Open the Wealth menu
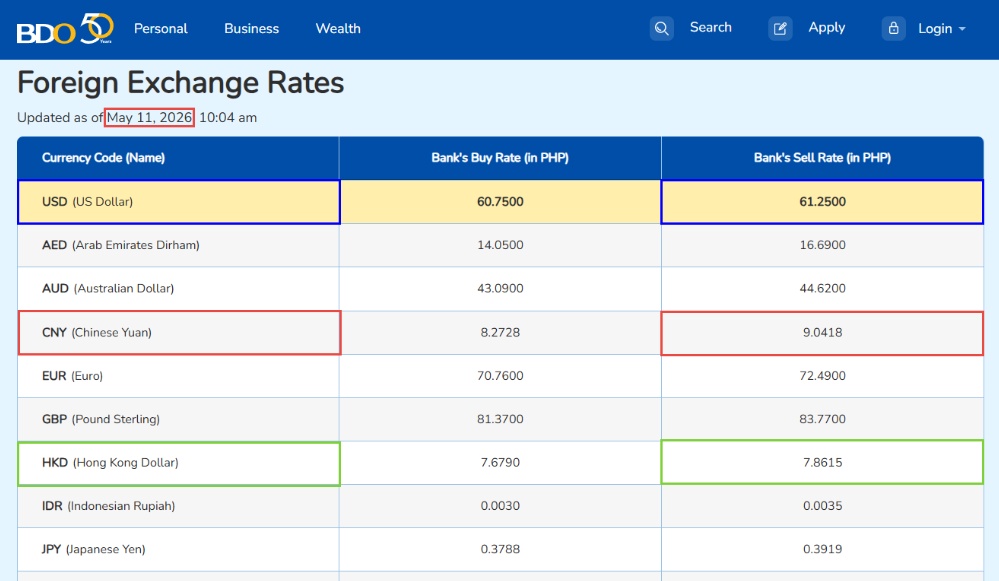The width and height of the screenshot is (999, 581). pos(338,29)
